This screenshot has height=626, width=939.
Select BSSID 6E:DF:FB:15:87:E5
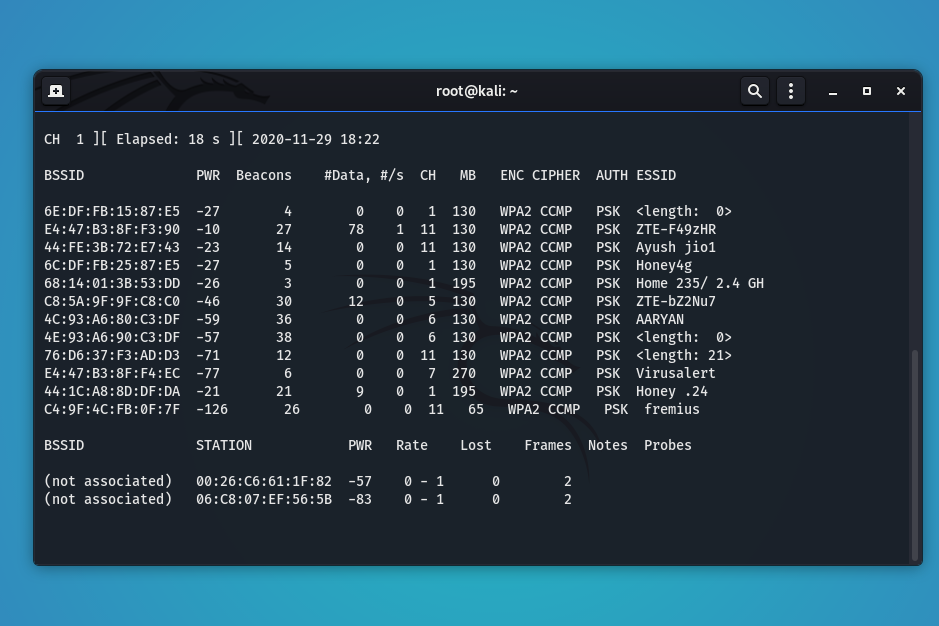pyautogui.click(x=112, y=211)
